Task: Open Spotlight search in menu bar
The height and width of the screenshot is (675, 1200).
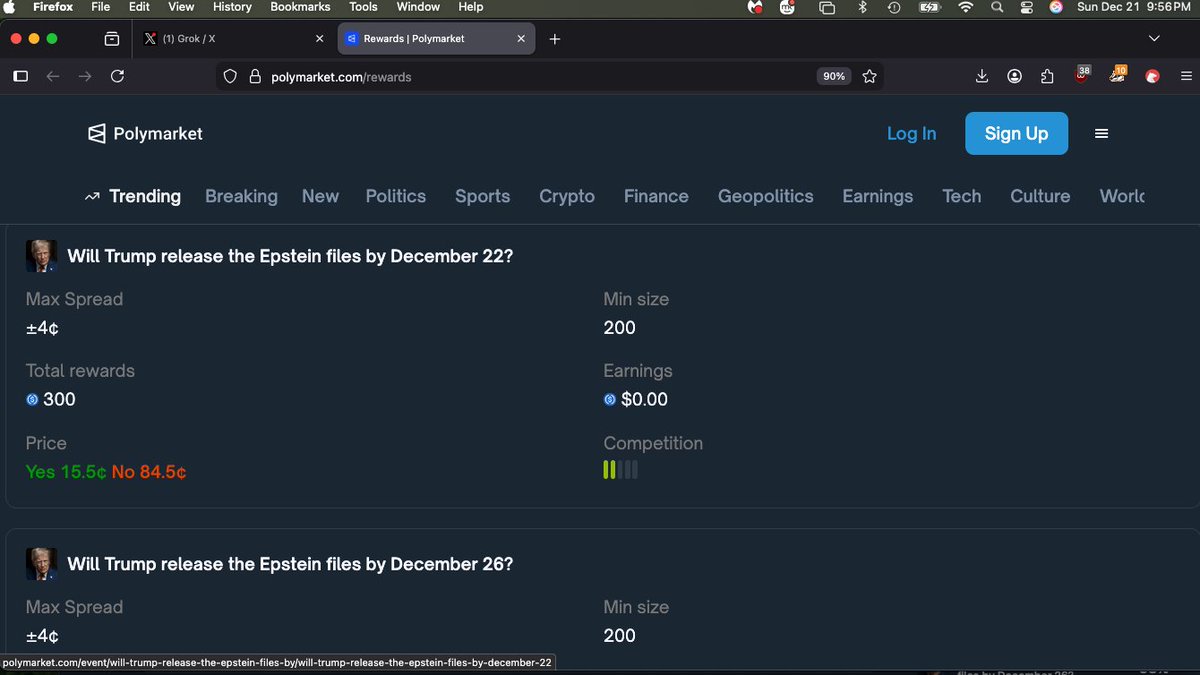Action: [996, 7]
